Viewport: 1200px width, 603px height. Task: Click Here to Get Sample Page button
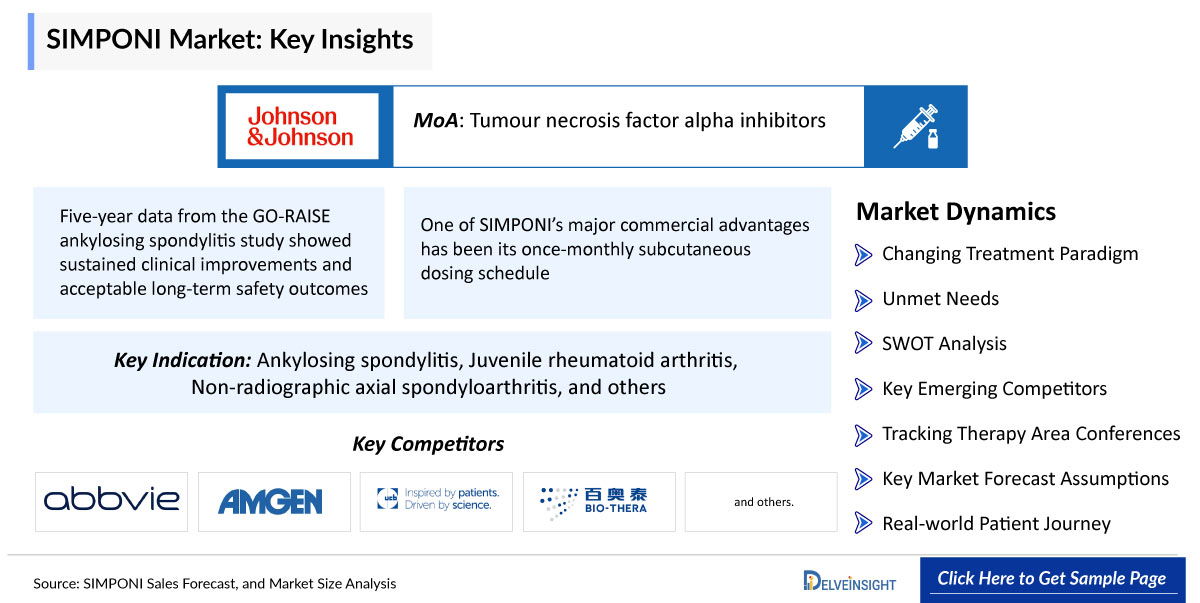coord(1052,579)
